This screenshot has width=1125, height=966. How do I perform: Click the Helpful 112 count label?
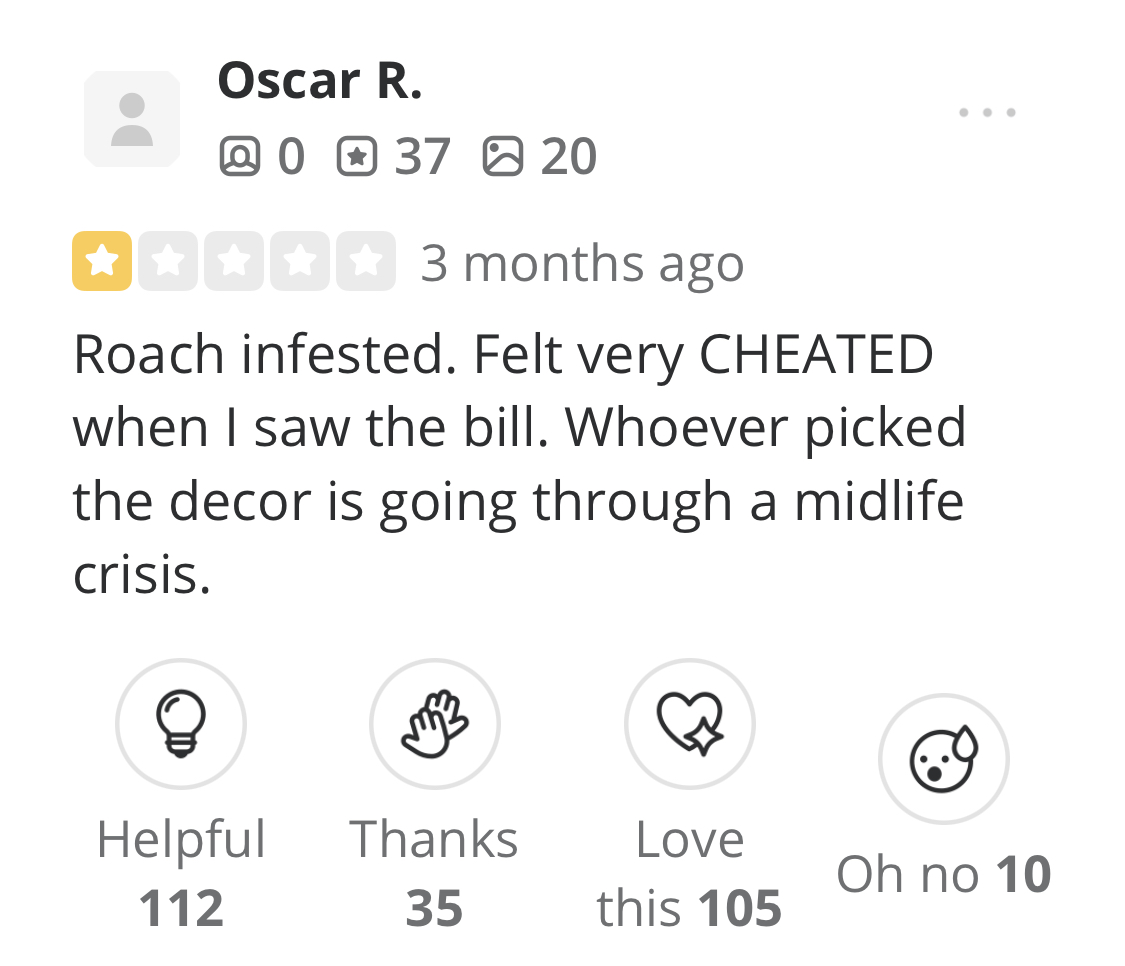point(181,873)
